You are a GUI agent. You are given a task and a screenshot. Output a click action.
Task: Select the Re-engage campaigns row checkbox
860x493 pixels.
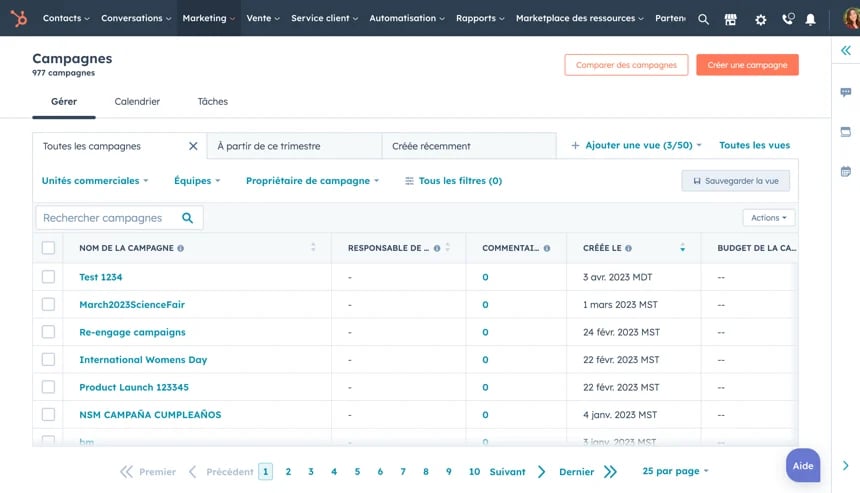[48, 332]
